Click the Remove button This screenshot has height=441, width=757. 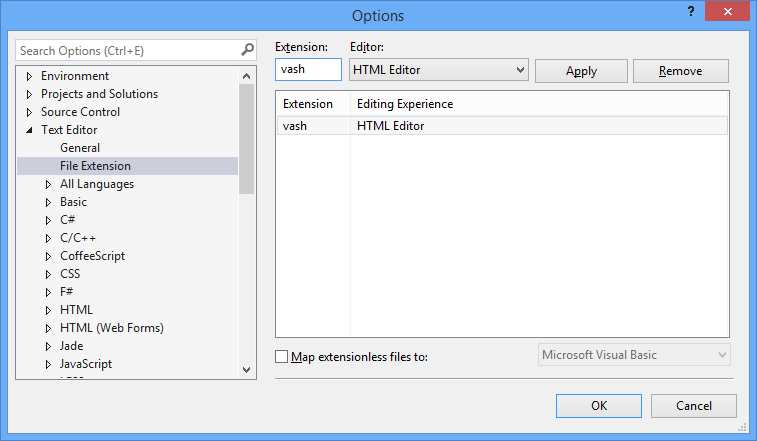[x=681, y=71]
